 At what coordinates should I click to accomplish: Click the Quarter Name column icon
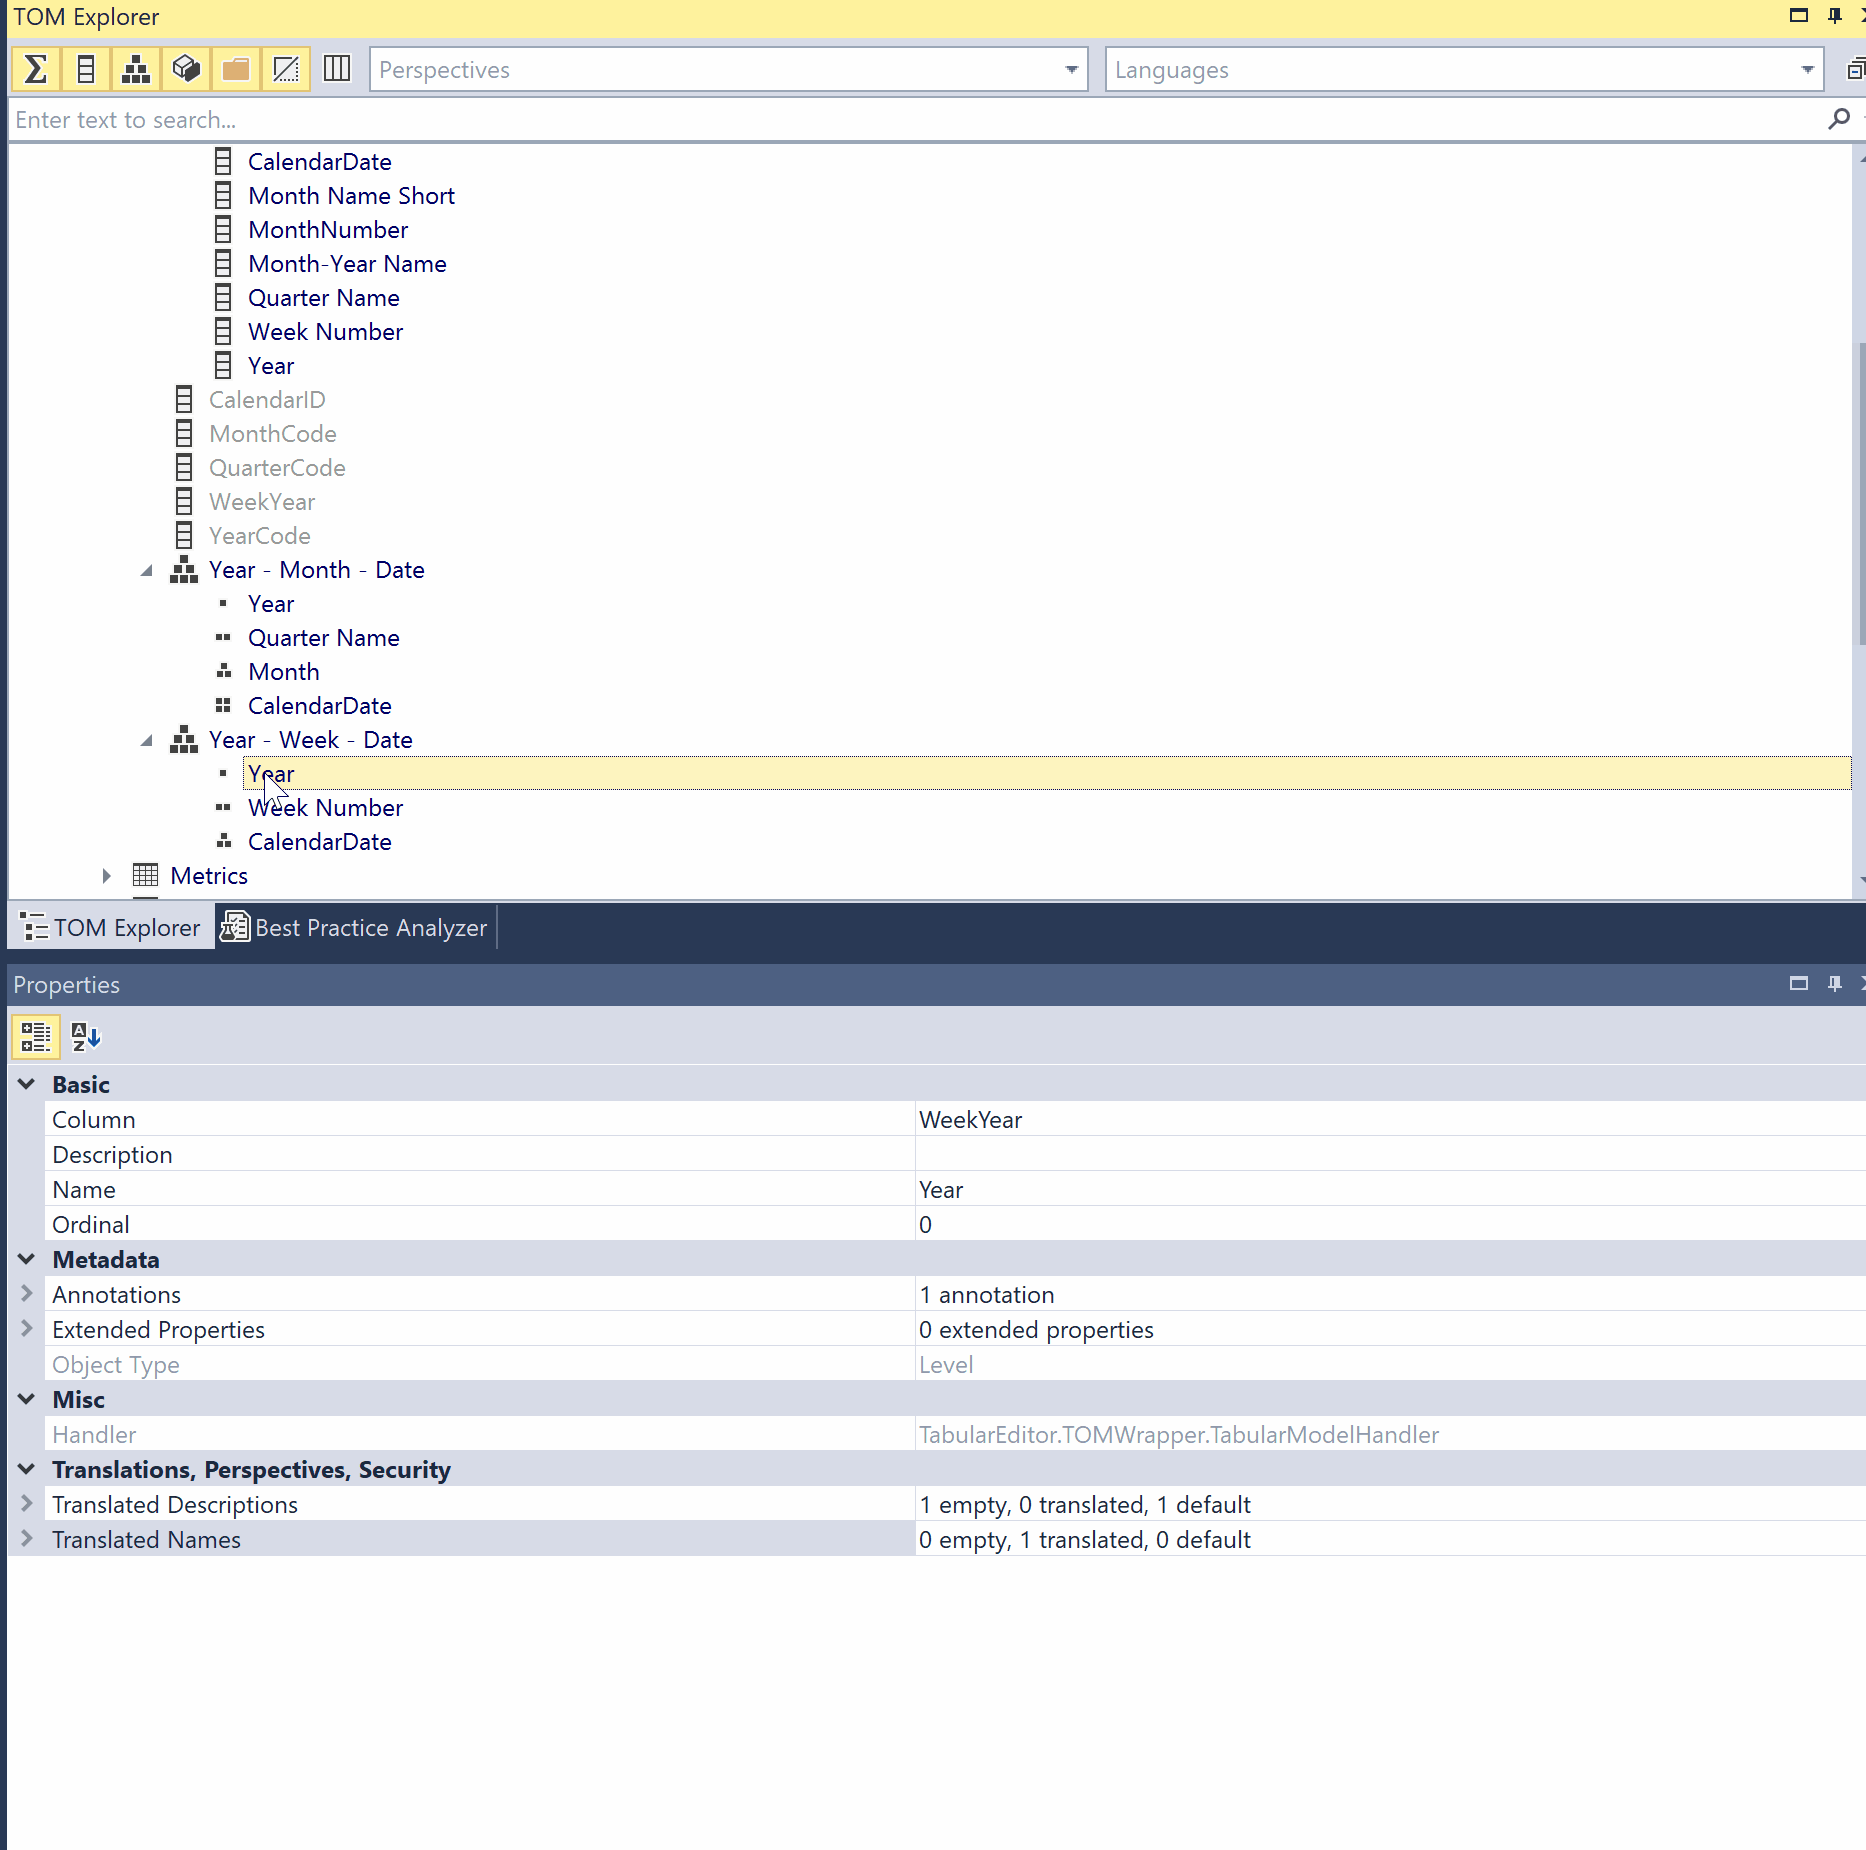(x=223, y=298)
